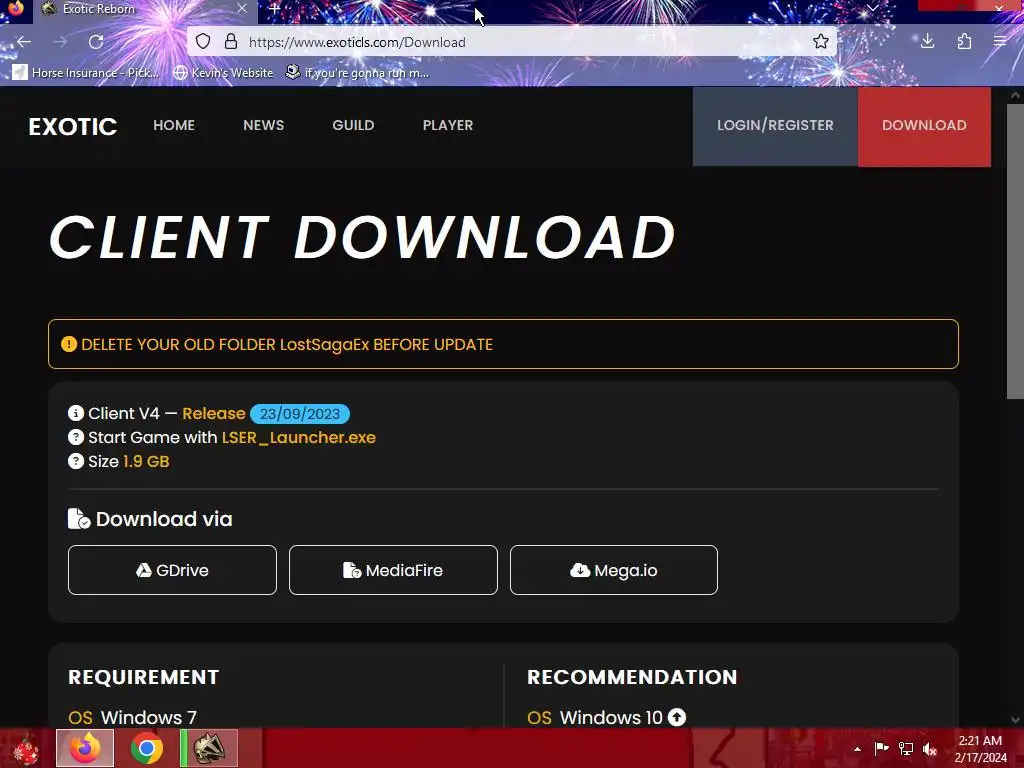Click the Client V4 info icon
Screen dimensions: 1024x768
pyautogui.click(x=76, y=413)
